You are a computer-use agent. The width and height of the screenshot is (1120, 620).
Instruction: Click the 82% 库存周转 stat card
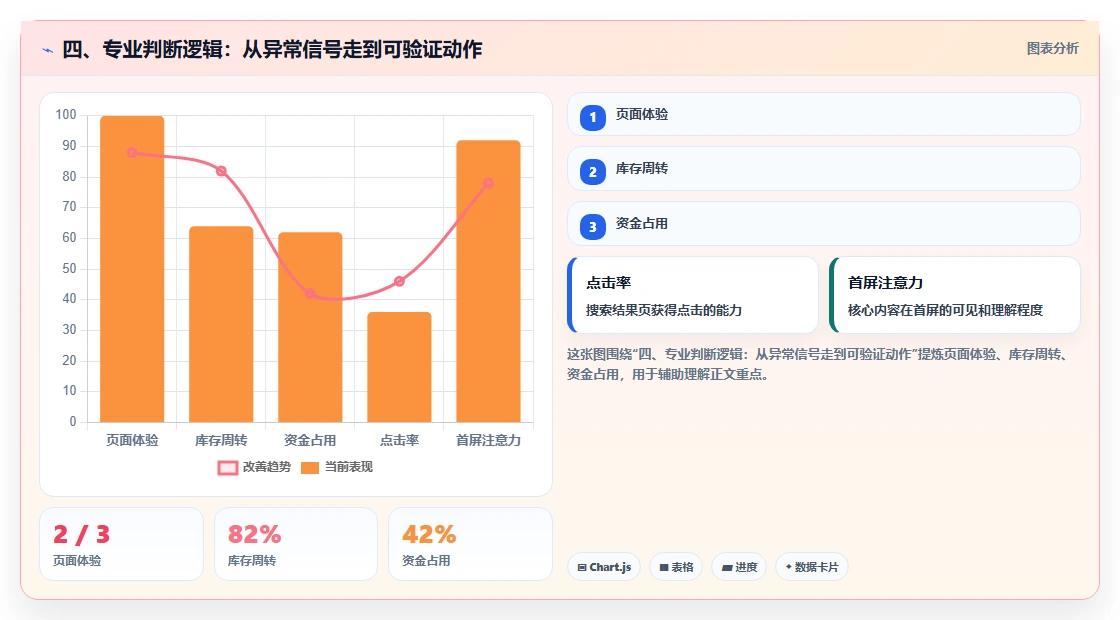(296, 544)
